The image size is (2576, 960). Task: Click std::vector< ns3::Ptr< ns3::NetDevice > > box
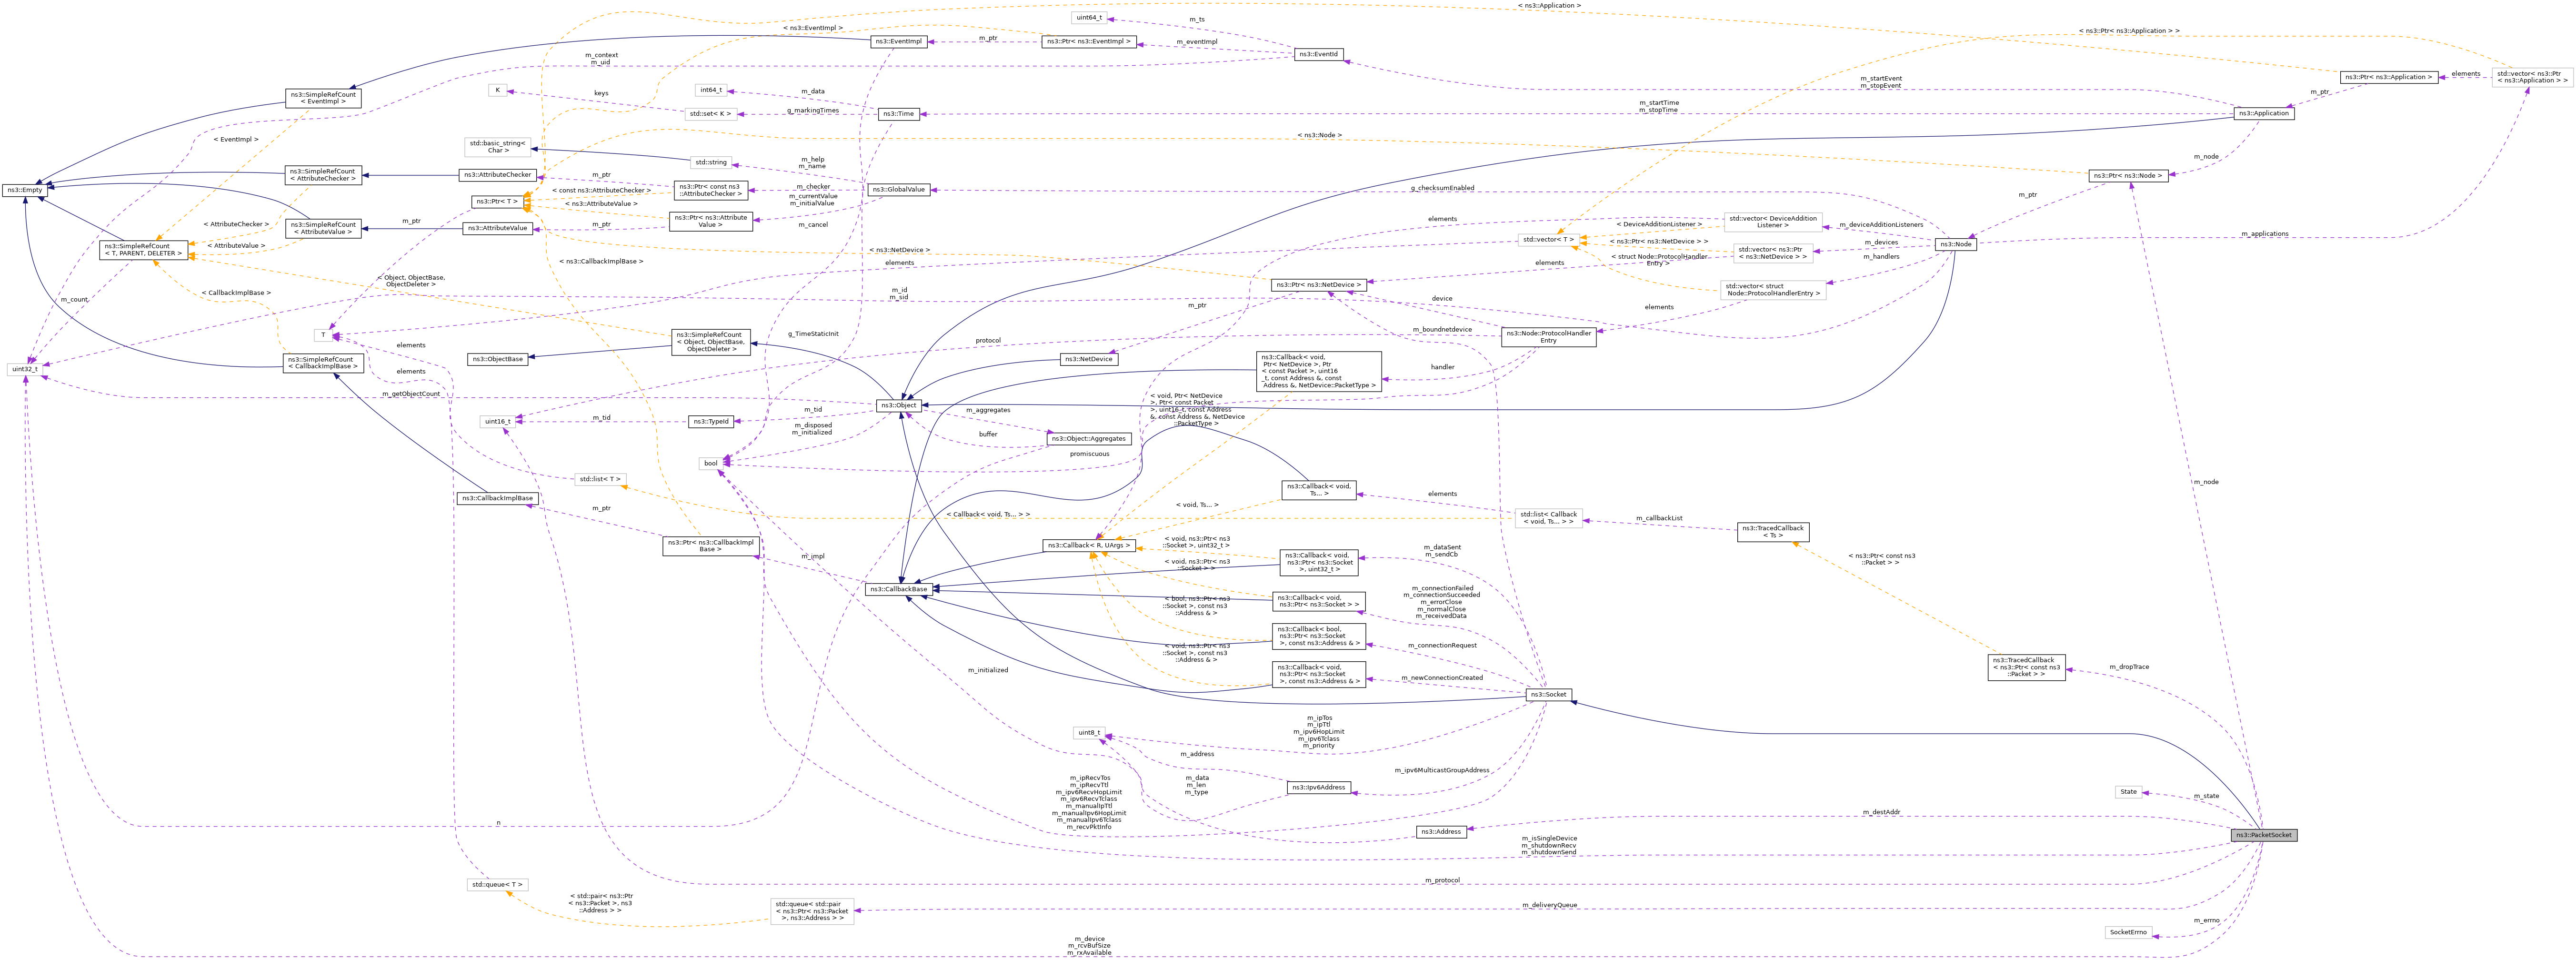[1772, 253]
